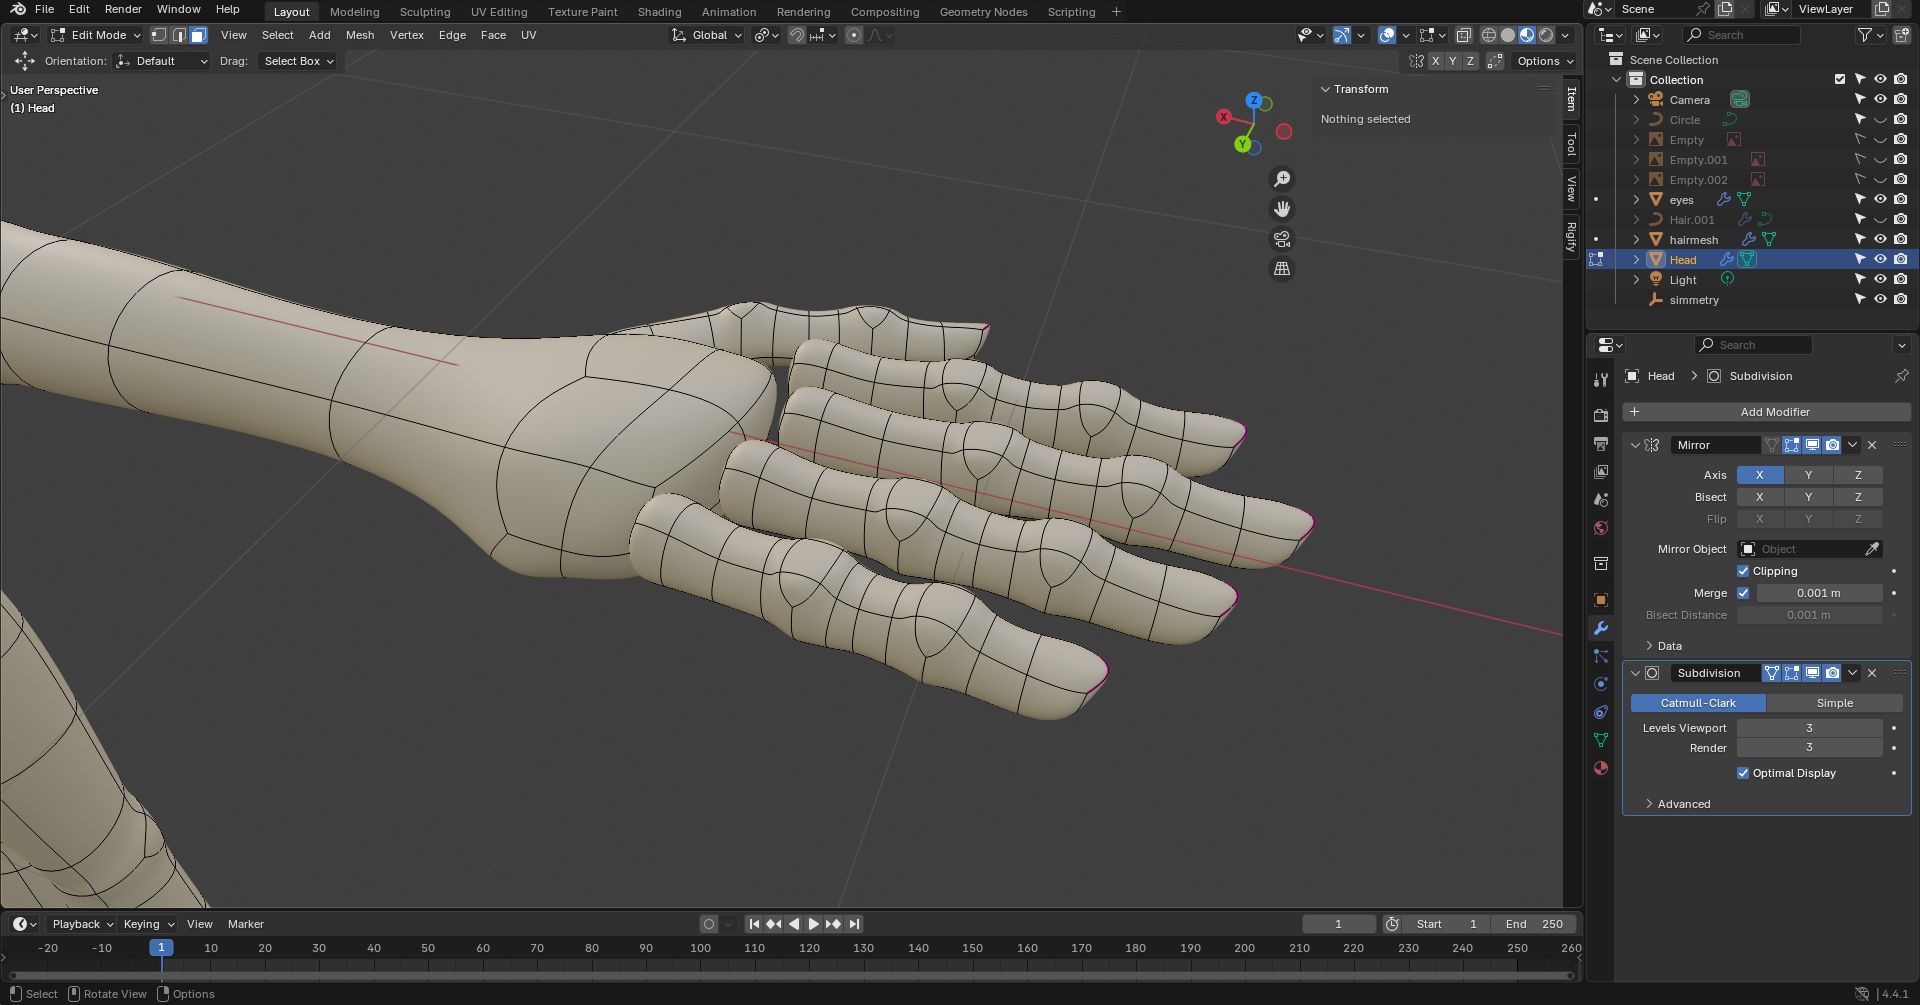Hide the hairmesh object in viewport
The image size is (1920, 1005).
pyautogui.click(x=1880, y=239)
